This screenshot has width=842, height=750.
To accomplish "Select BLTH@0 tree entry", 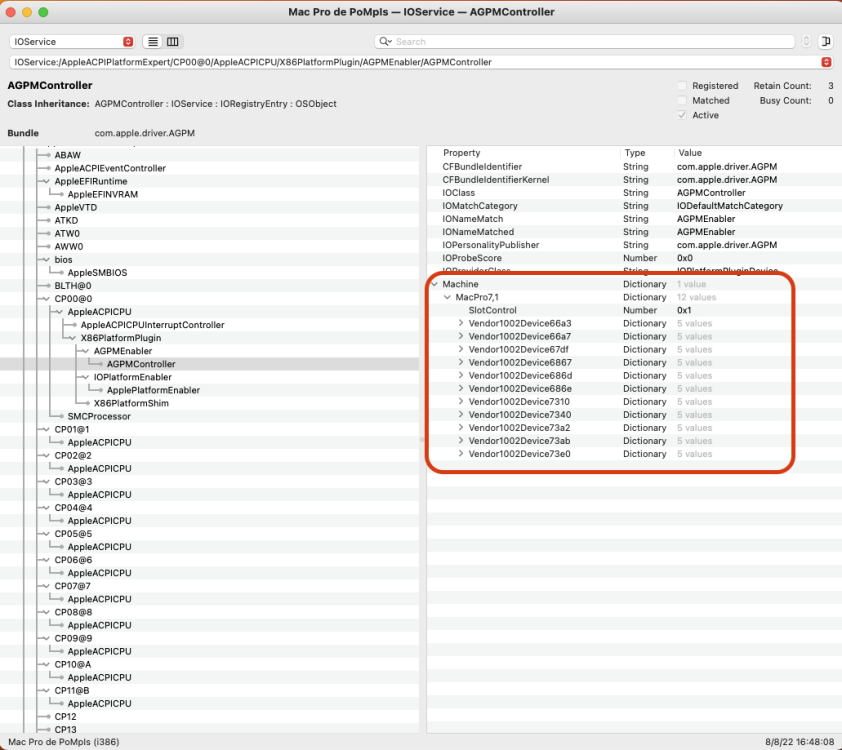I will click(72, 286).
